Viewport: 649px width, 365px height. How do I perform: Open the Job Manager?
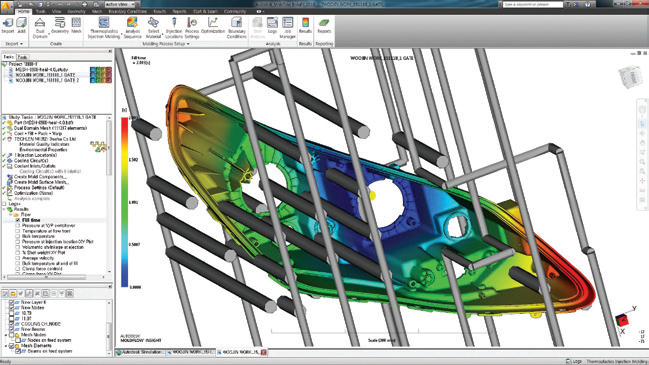[x=287, y=28]
